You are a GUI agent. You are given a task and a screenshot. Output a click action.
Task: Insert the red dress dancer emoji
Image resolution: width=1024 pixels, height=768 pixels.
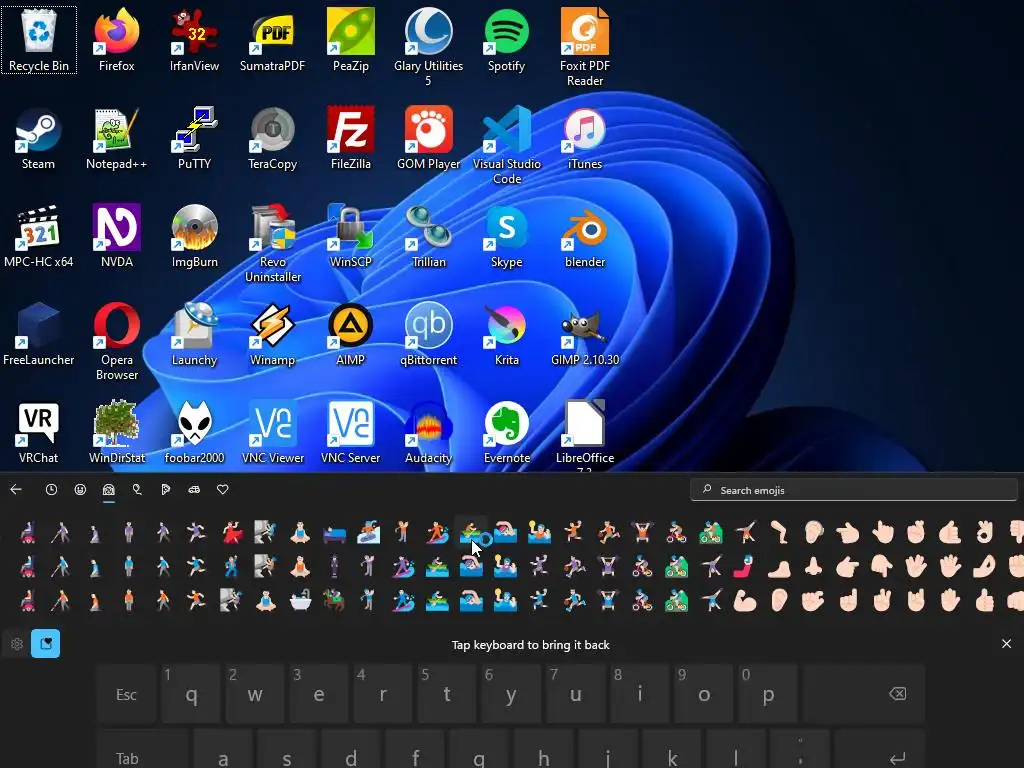click(232, 532)
